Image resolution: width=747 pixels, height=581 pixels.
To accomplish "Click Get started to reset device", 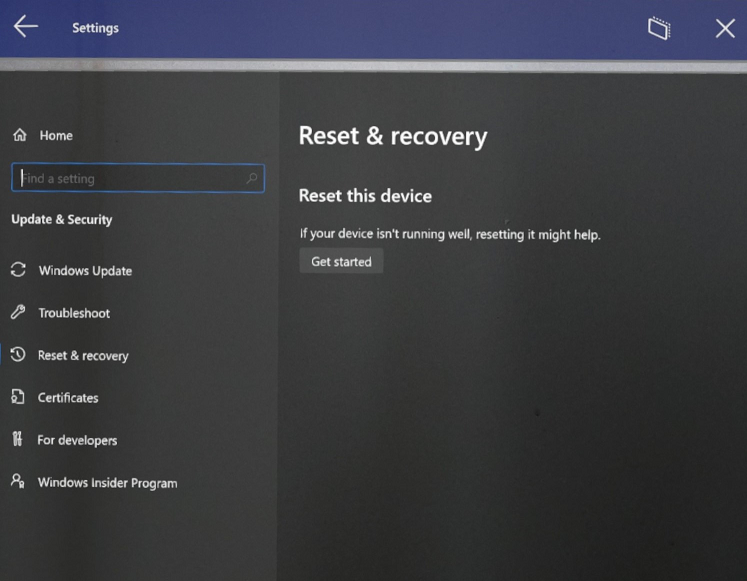I will (341, 261).
